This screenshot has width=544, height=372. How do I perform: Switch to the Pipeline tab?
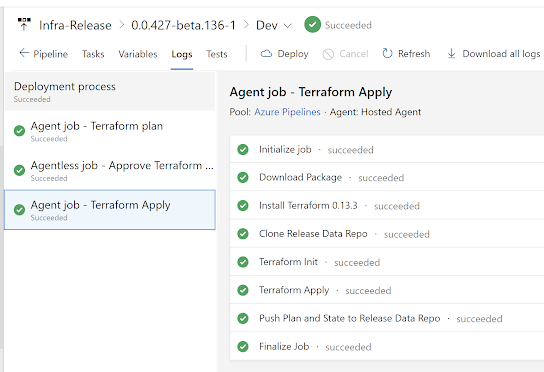(50, 54)
